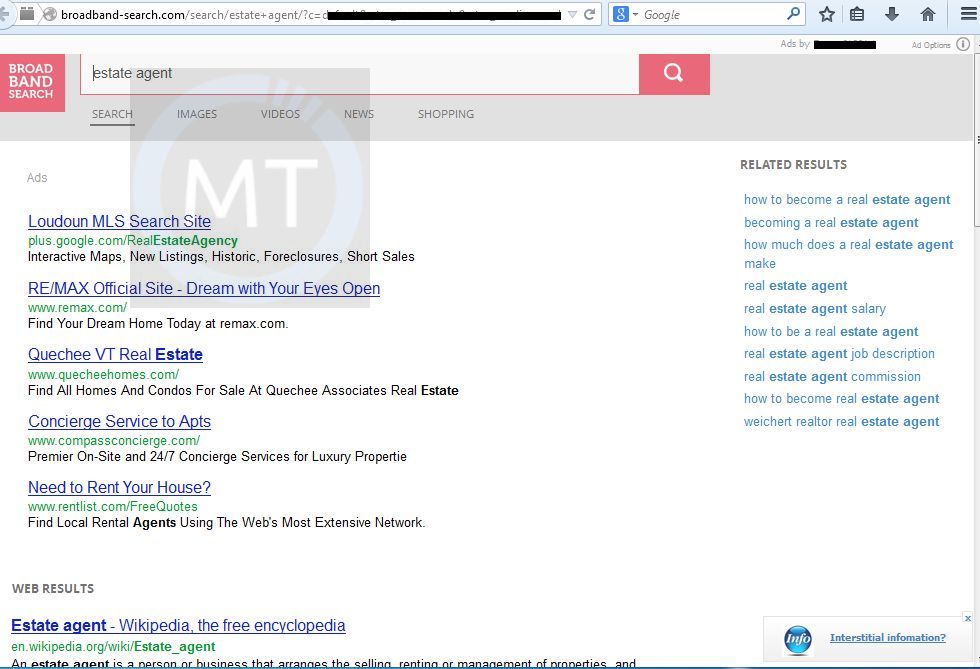Image resolution: width=980 pixels, height=669 pixels.
Task: Open 'Interstitial infomation?' link in popup
Action: click(x=888, y=637)
